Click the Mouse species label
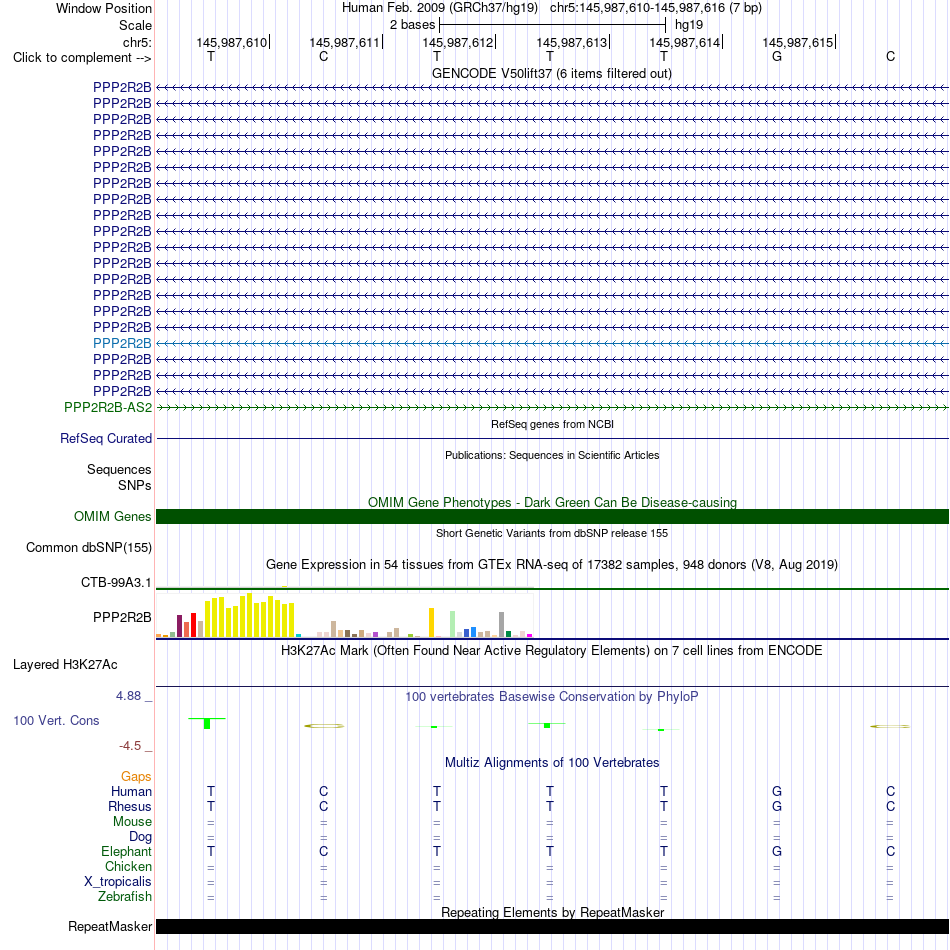 click(x=132, y=822)
